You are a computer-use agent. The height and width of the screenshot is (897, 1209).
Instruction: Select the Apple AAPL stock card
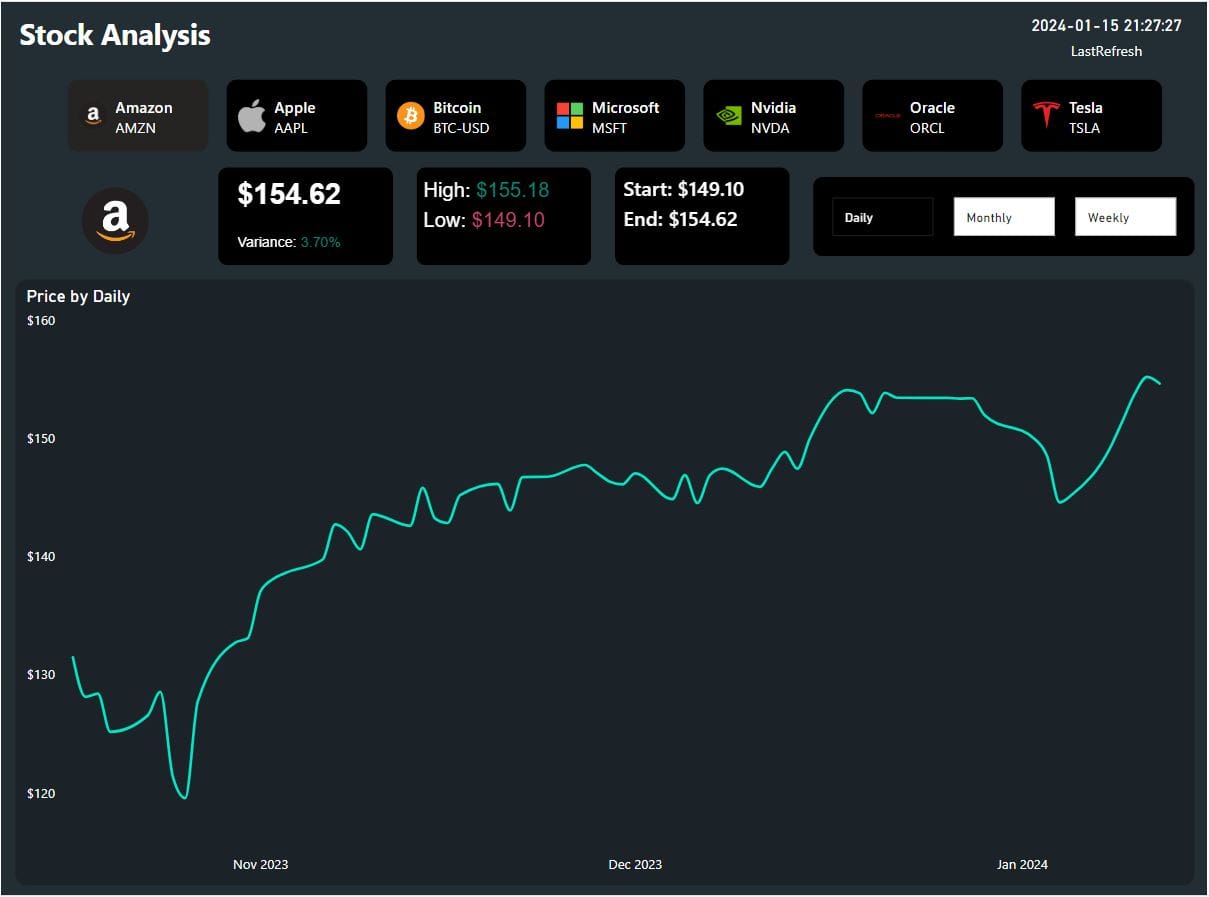coord(297,116)
